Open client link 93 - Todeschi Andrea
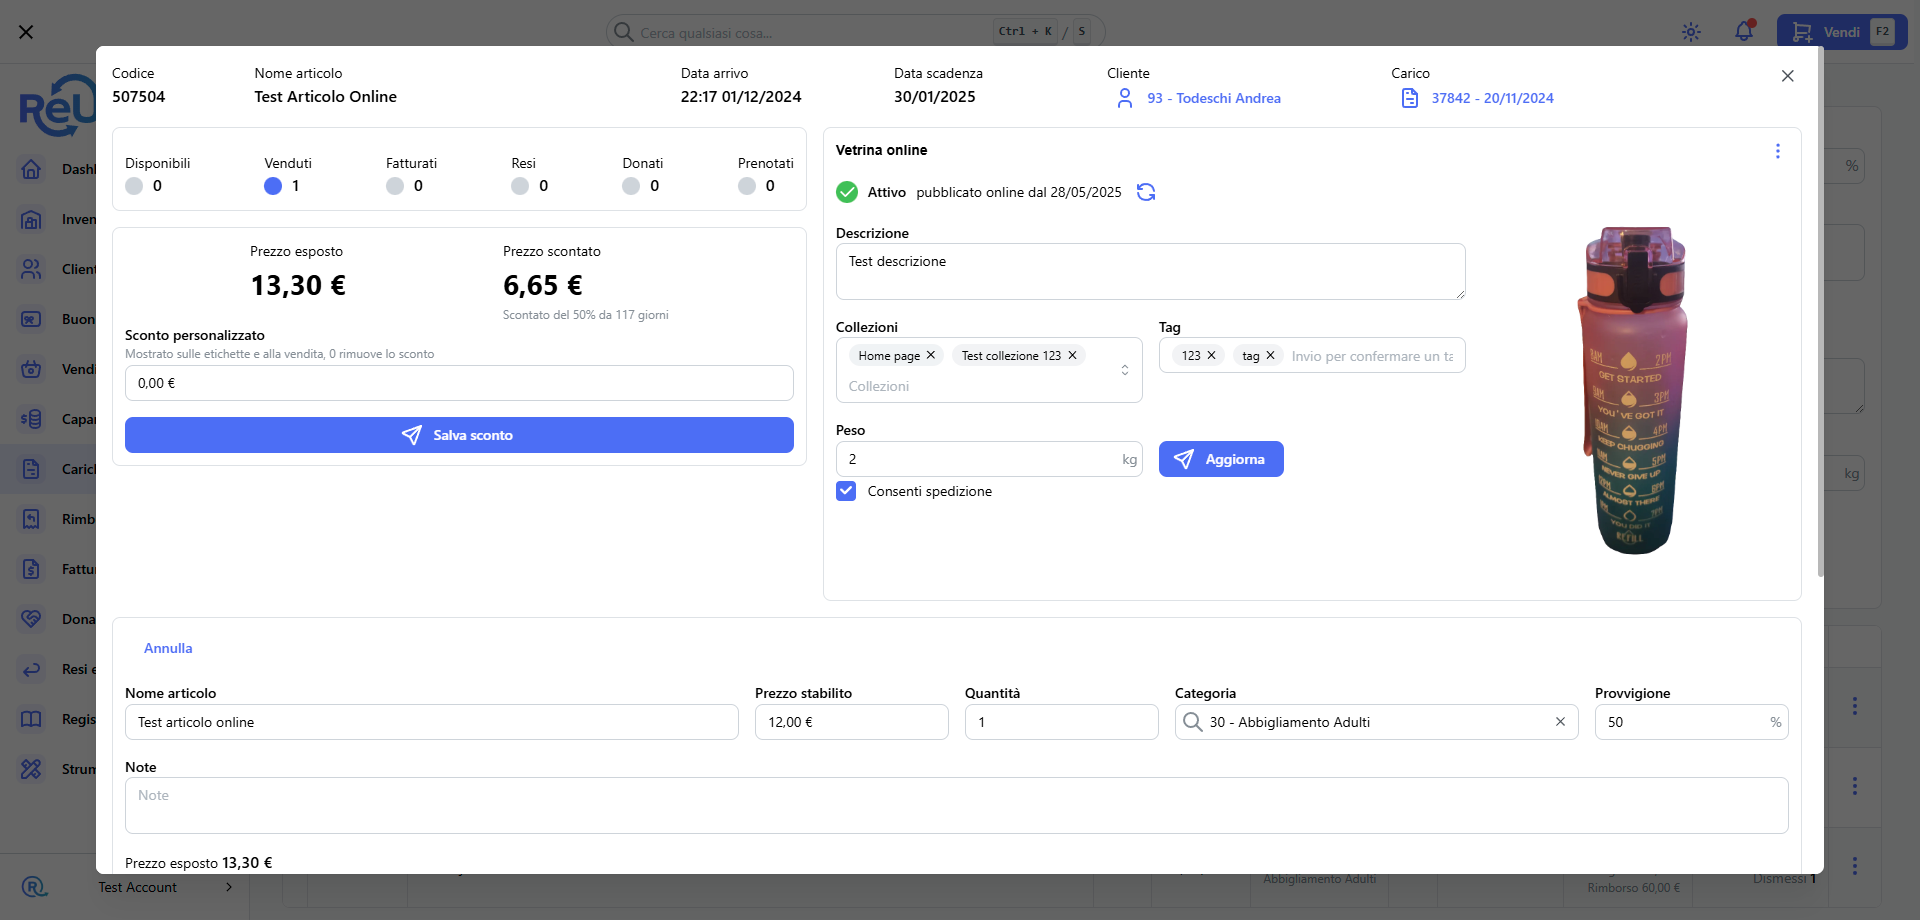Screen dimensions: 1920x920 [1213, 98]
